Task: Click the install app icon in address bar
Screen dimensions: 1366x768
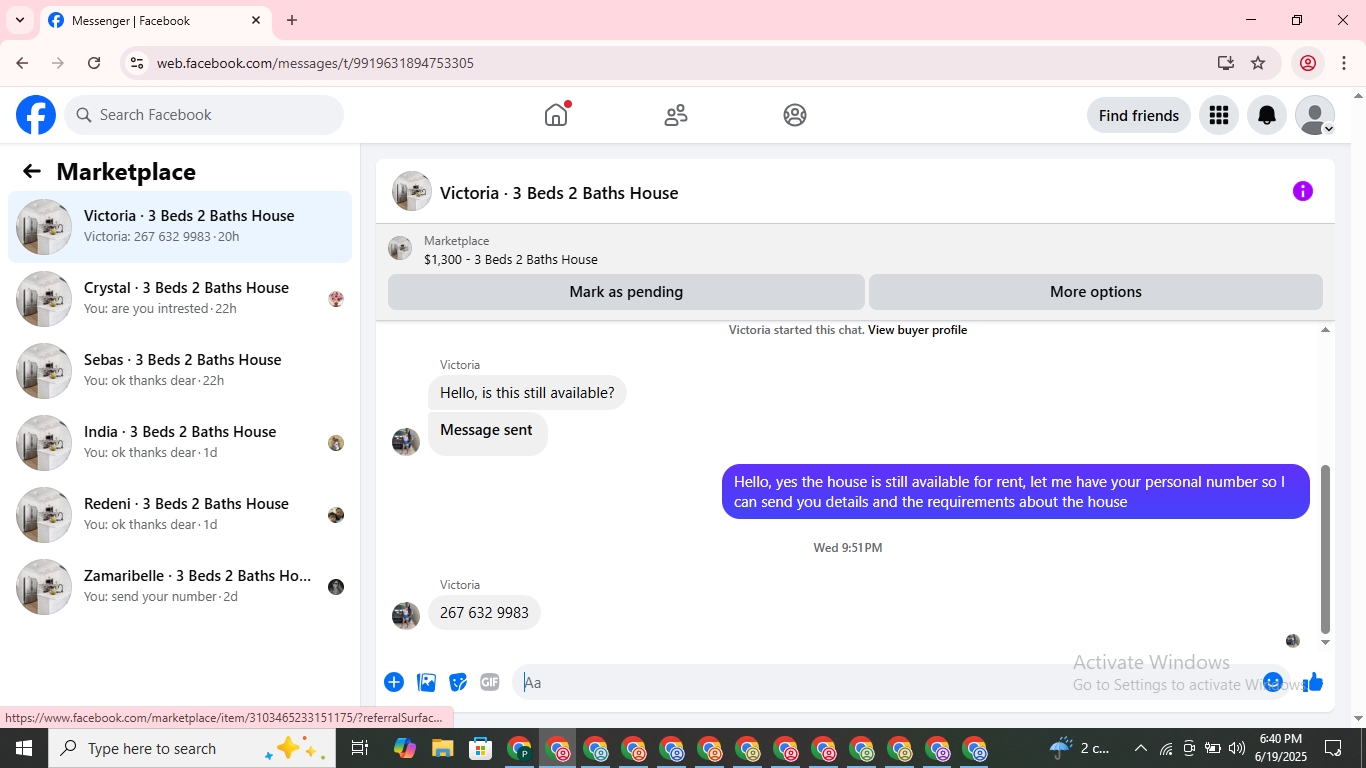Action: [x=1226, y=63]
